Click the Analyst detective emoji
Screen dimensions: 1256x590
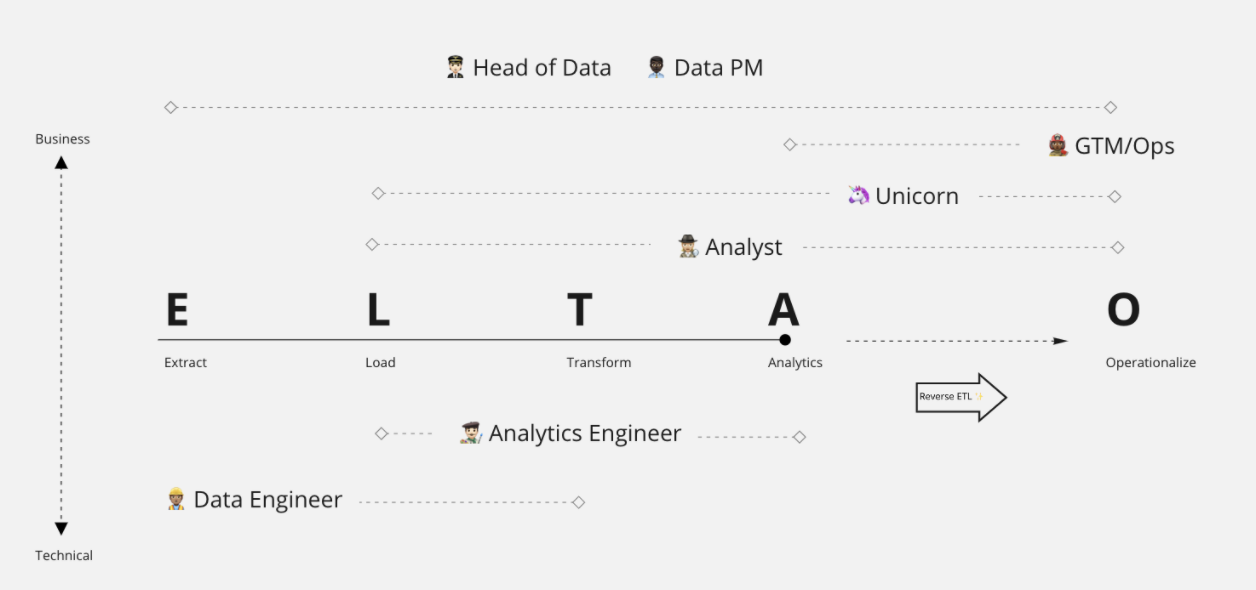pyautogui.click(x=688, y=247)
